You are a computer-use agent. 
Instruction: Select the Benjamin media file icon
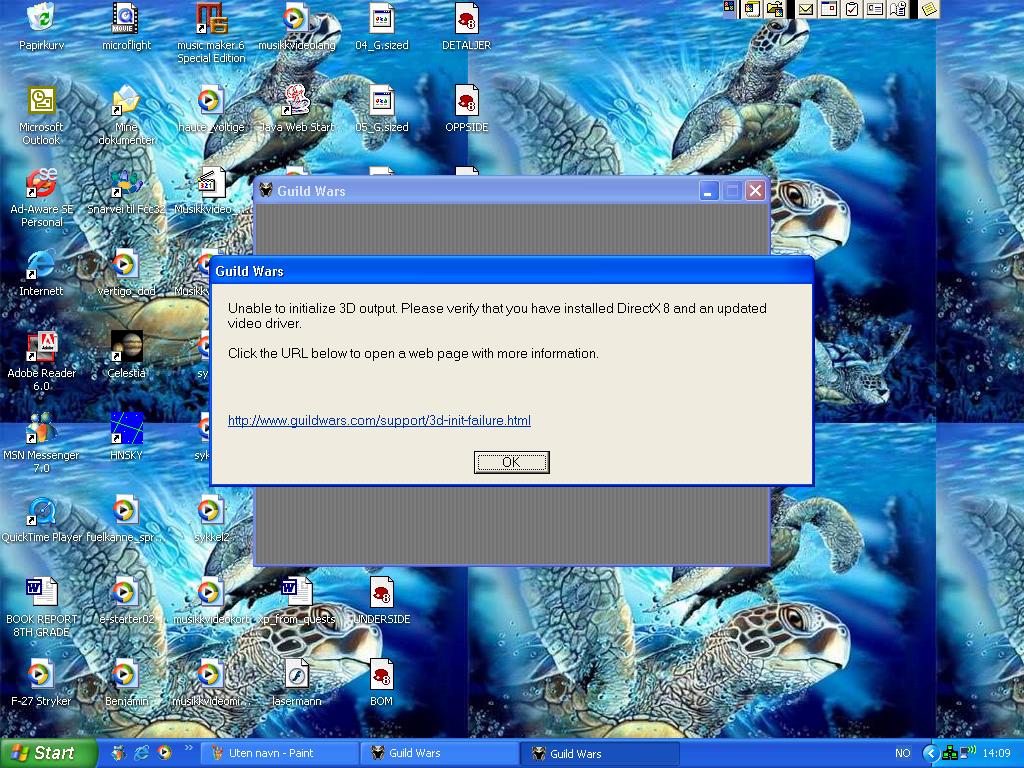(x=126, y=683)
